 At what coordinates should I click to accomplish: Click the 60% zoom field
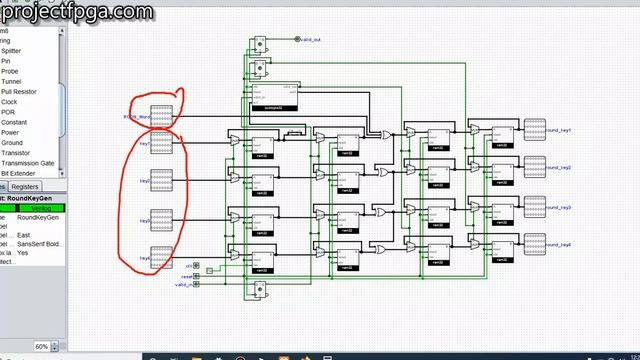(41, 347)
